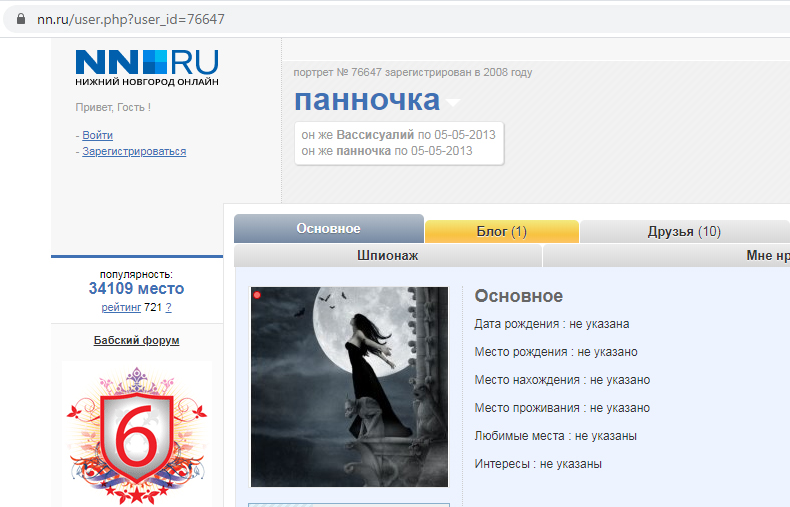This screenshot has width=790, height=507.
Task: Click the популярность: label
Action: click(x=136, y=275)
